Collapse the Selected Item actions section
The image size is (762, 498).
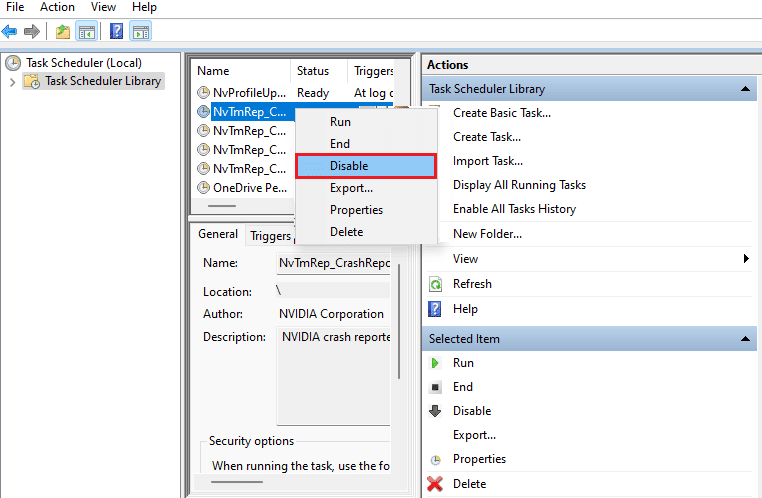click(x=745, y=339)
